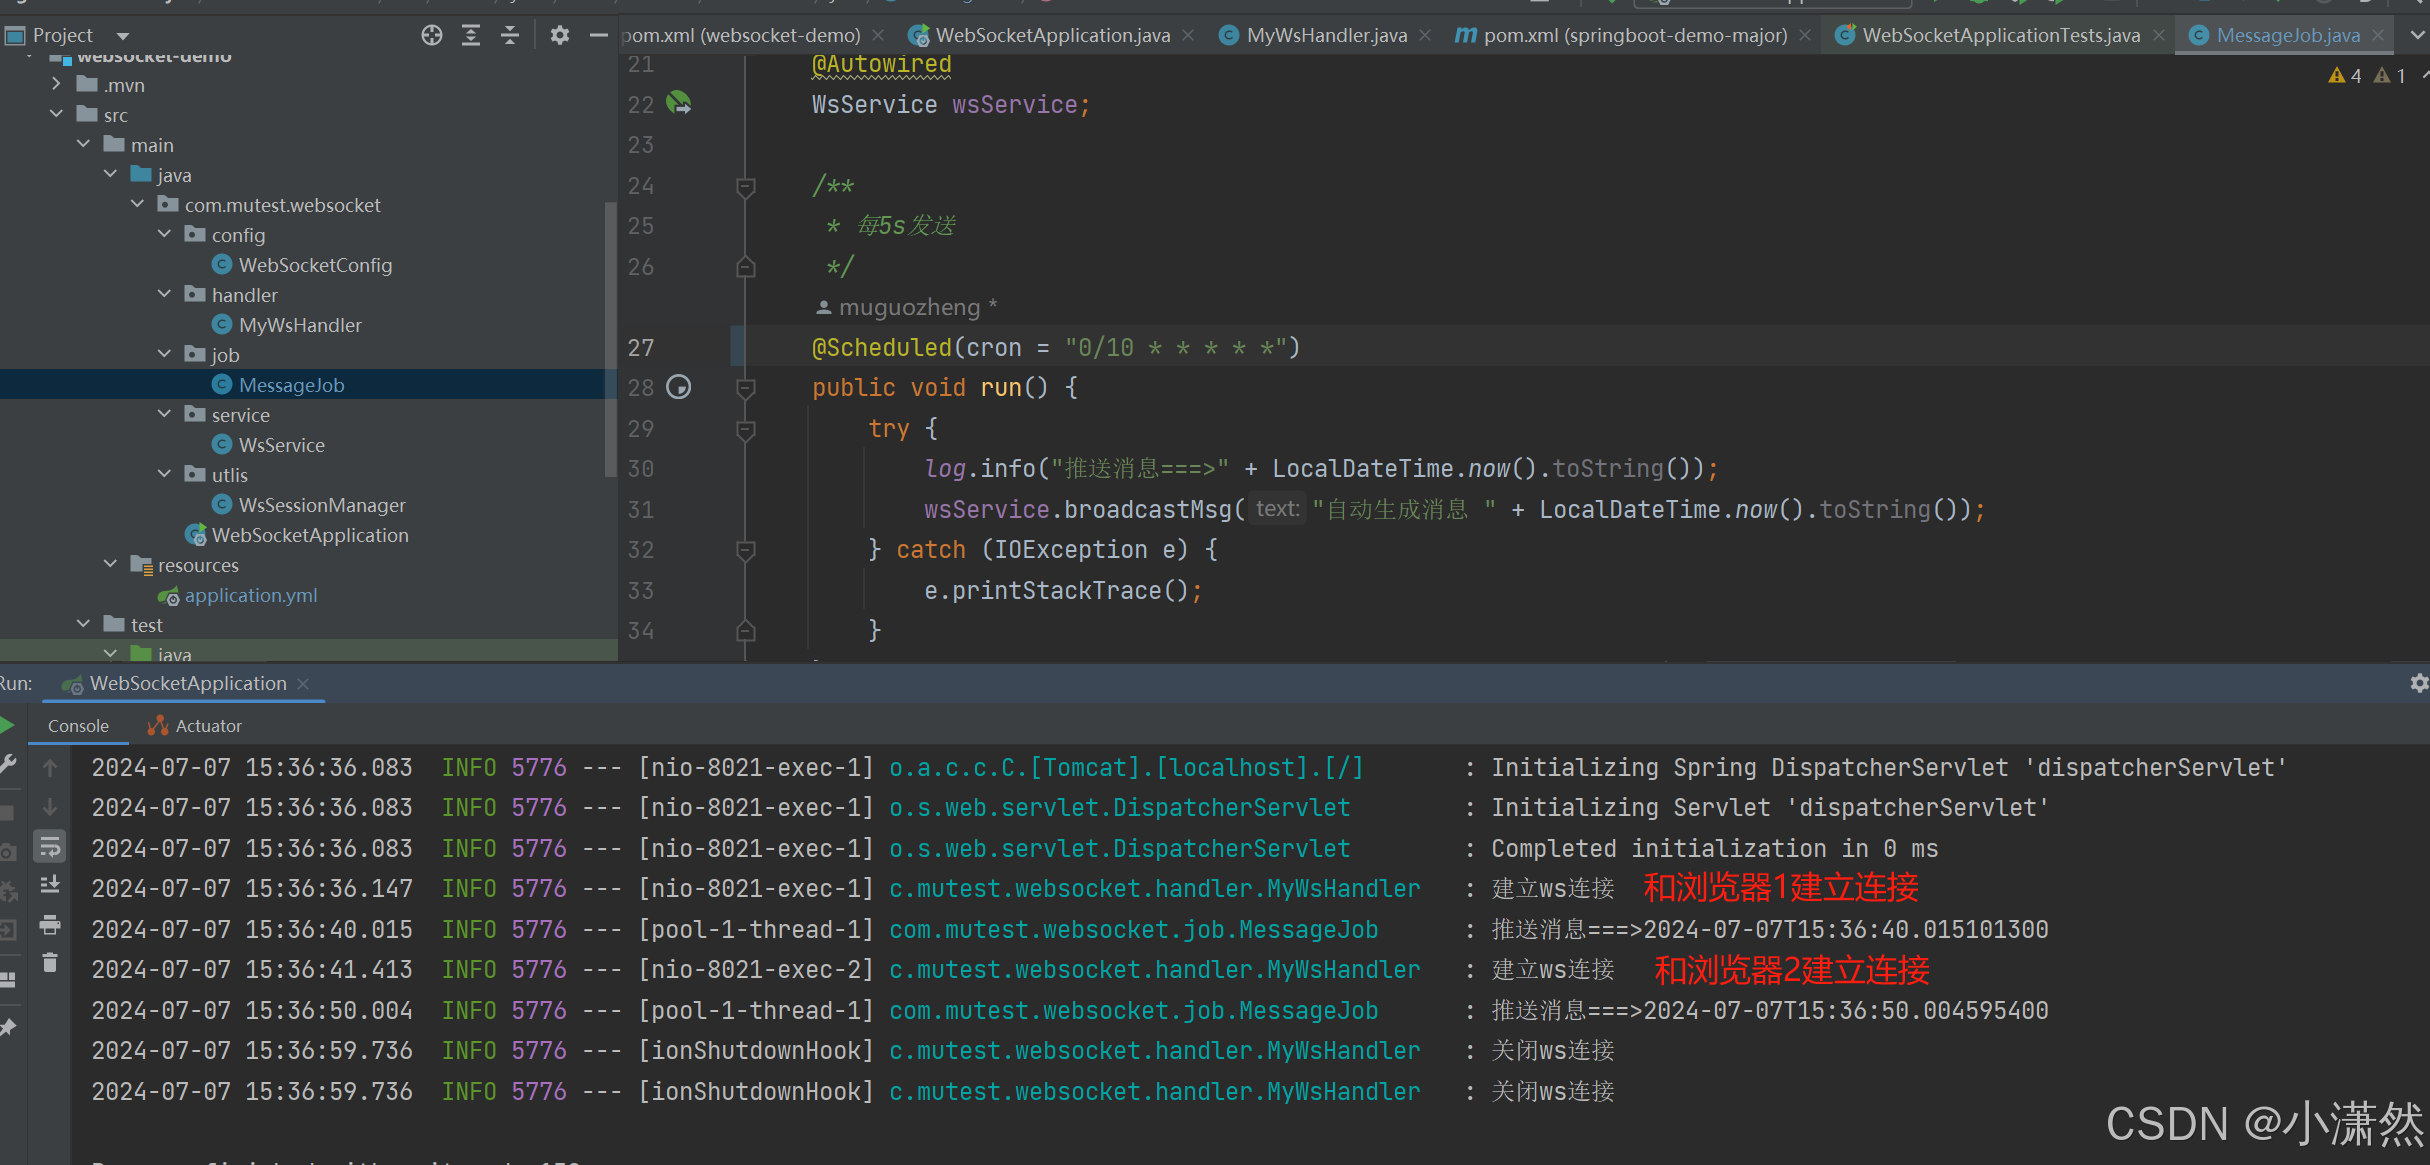Open the Actuator tab

click(x=195, y=726)
